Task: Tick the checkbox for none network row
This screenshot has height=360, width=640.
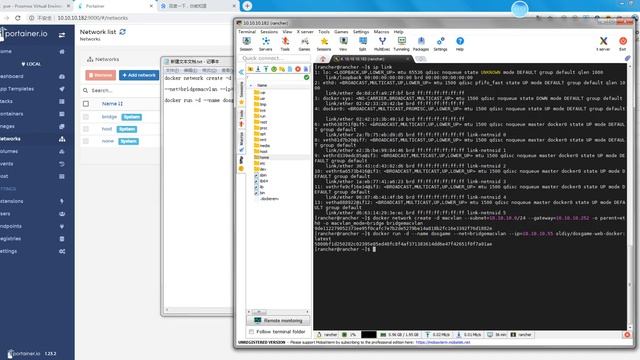Action: click(86, 141)
